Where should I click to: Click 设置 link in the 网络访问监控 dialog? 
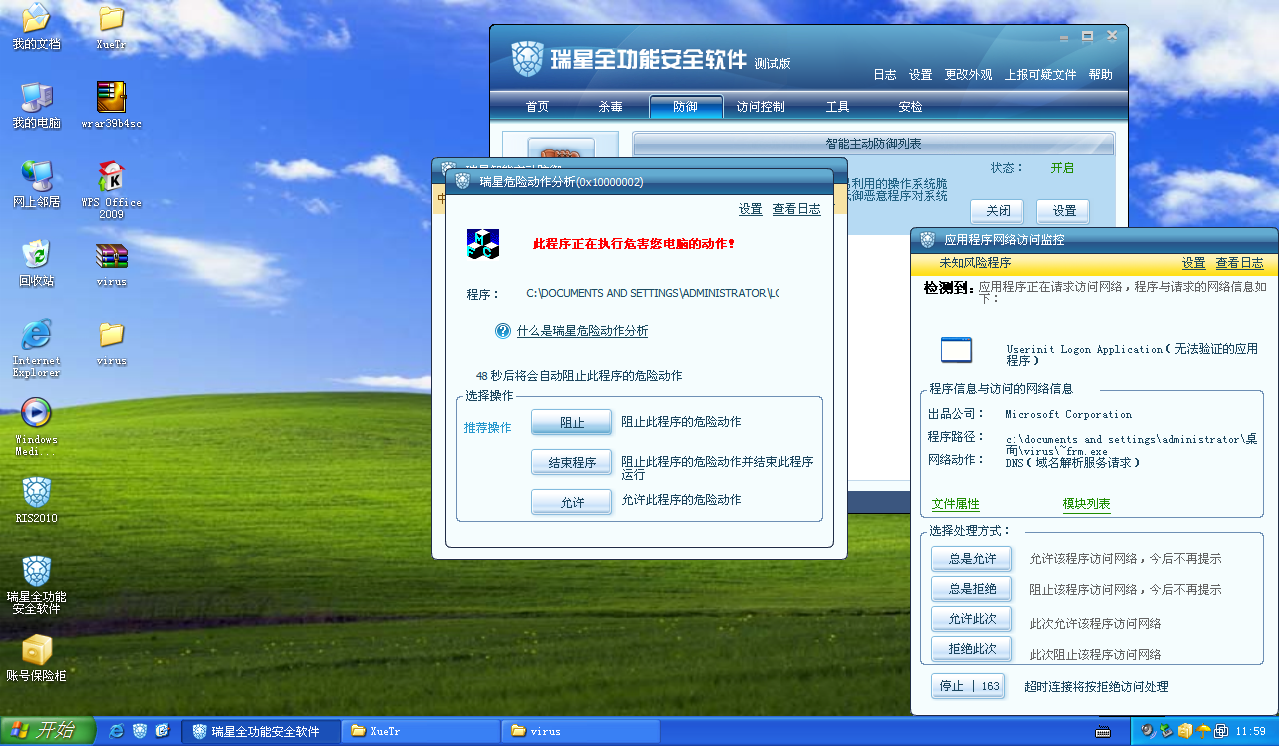1194,263
